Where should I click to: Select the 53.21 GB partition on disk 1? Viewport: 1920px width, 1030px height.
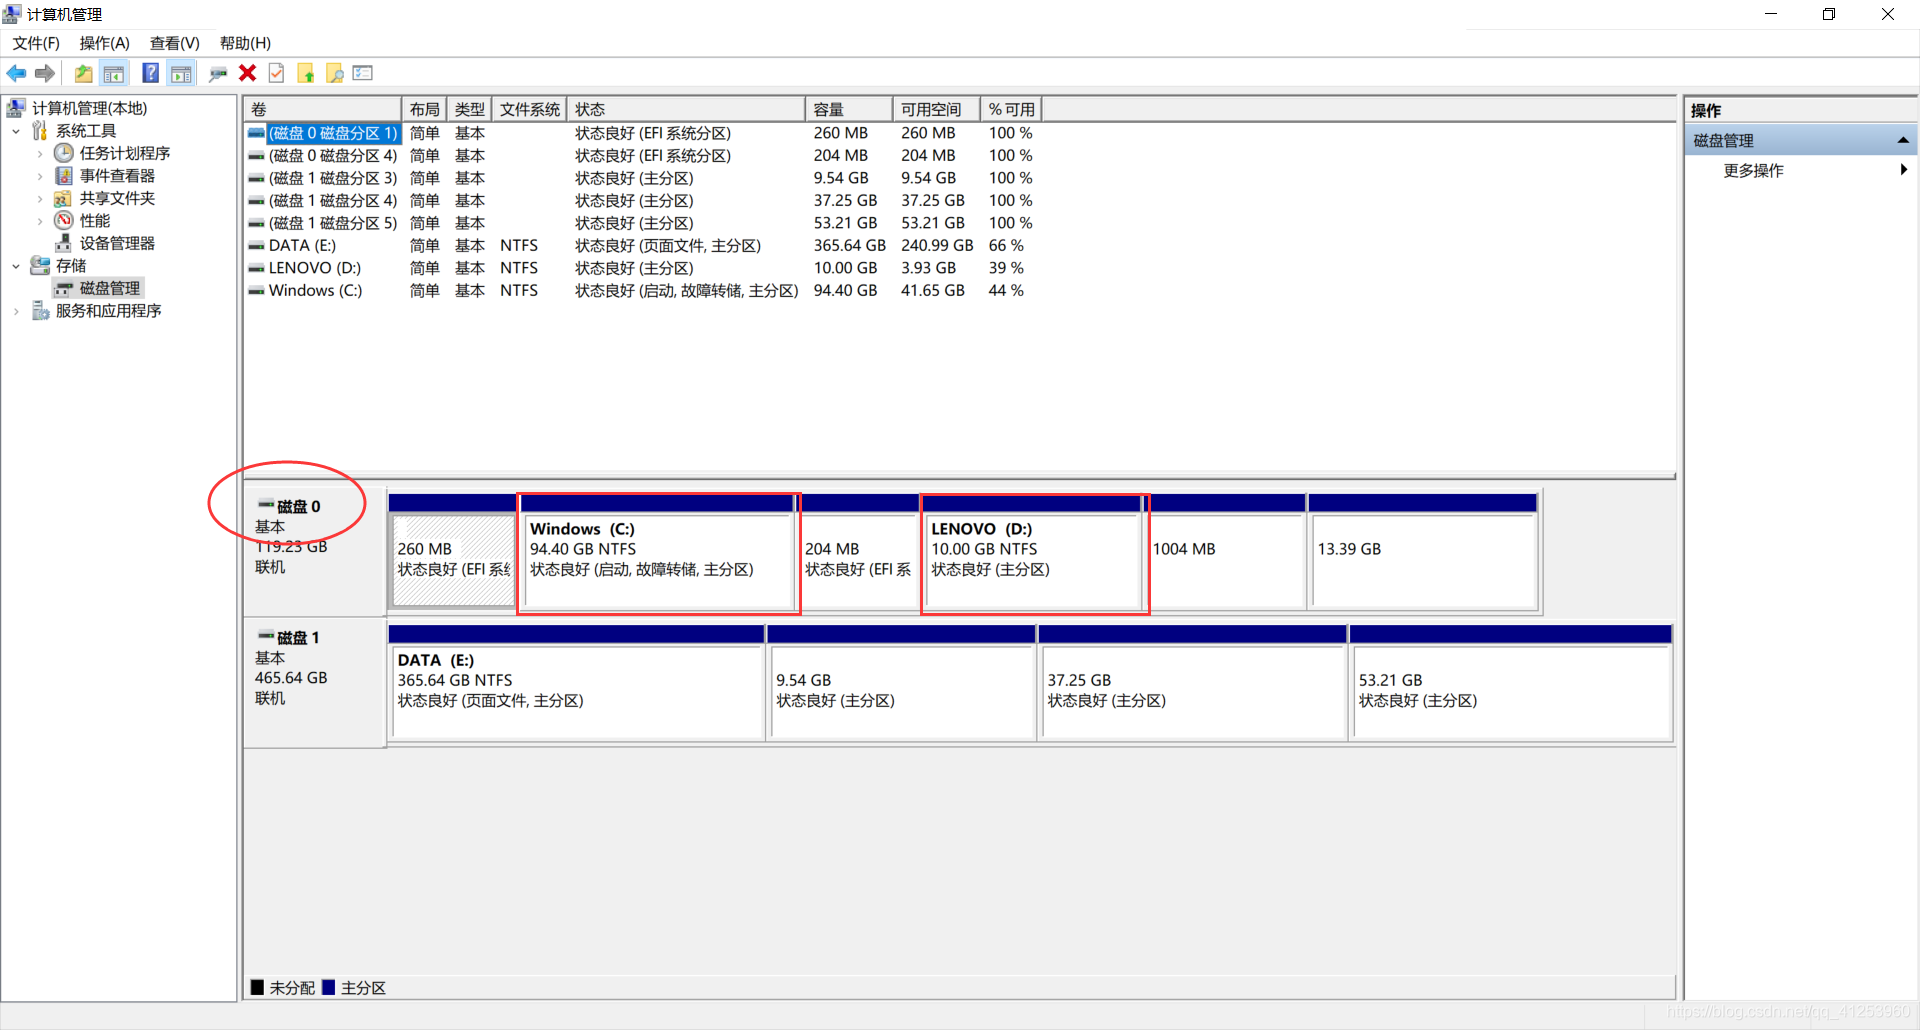pos(1512,683)
